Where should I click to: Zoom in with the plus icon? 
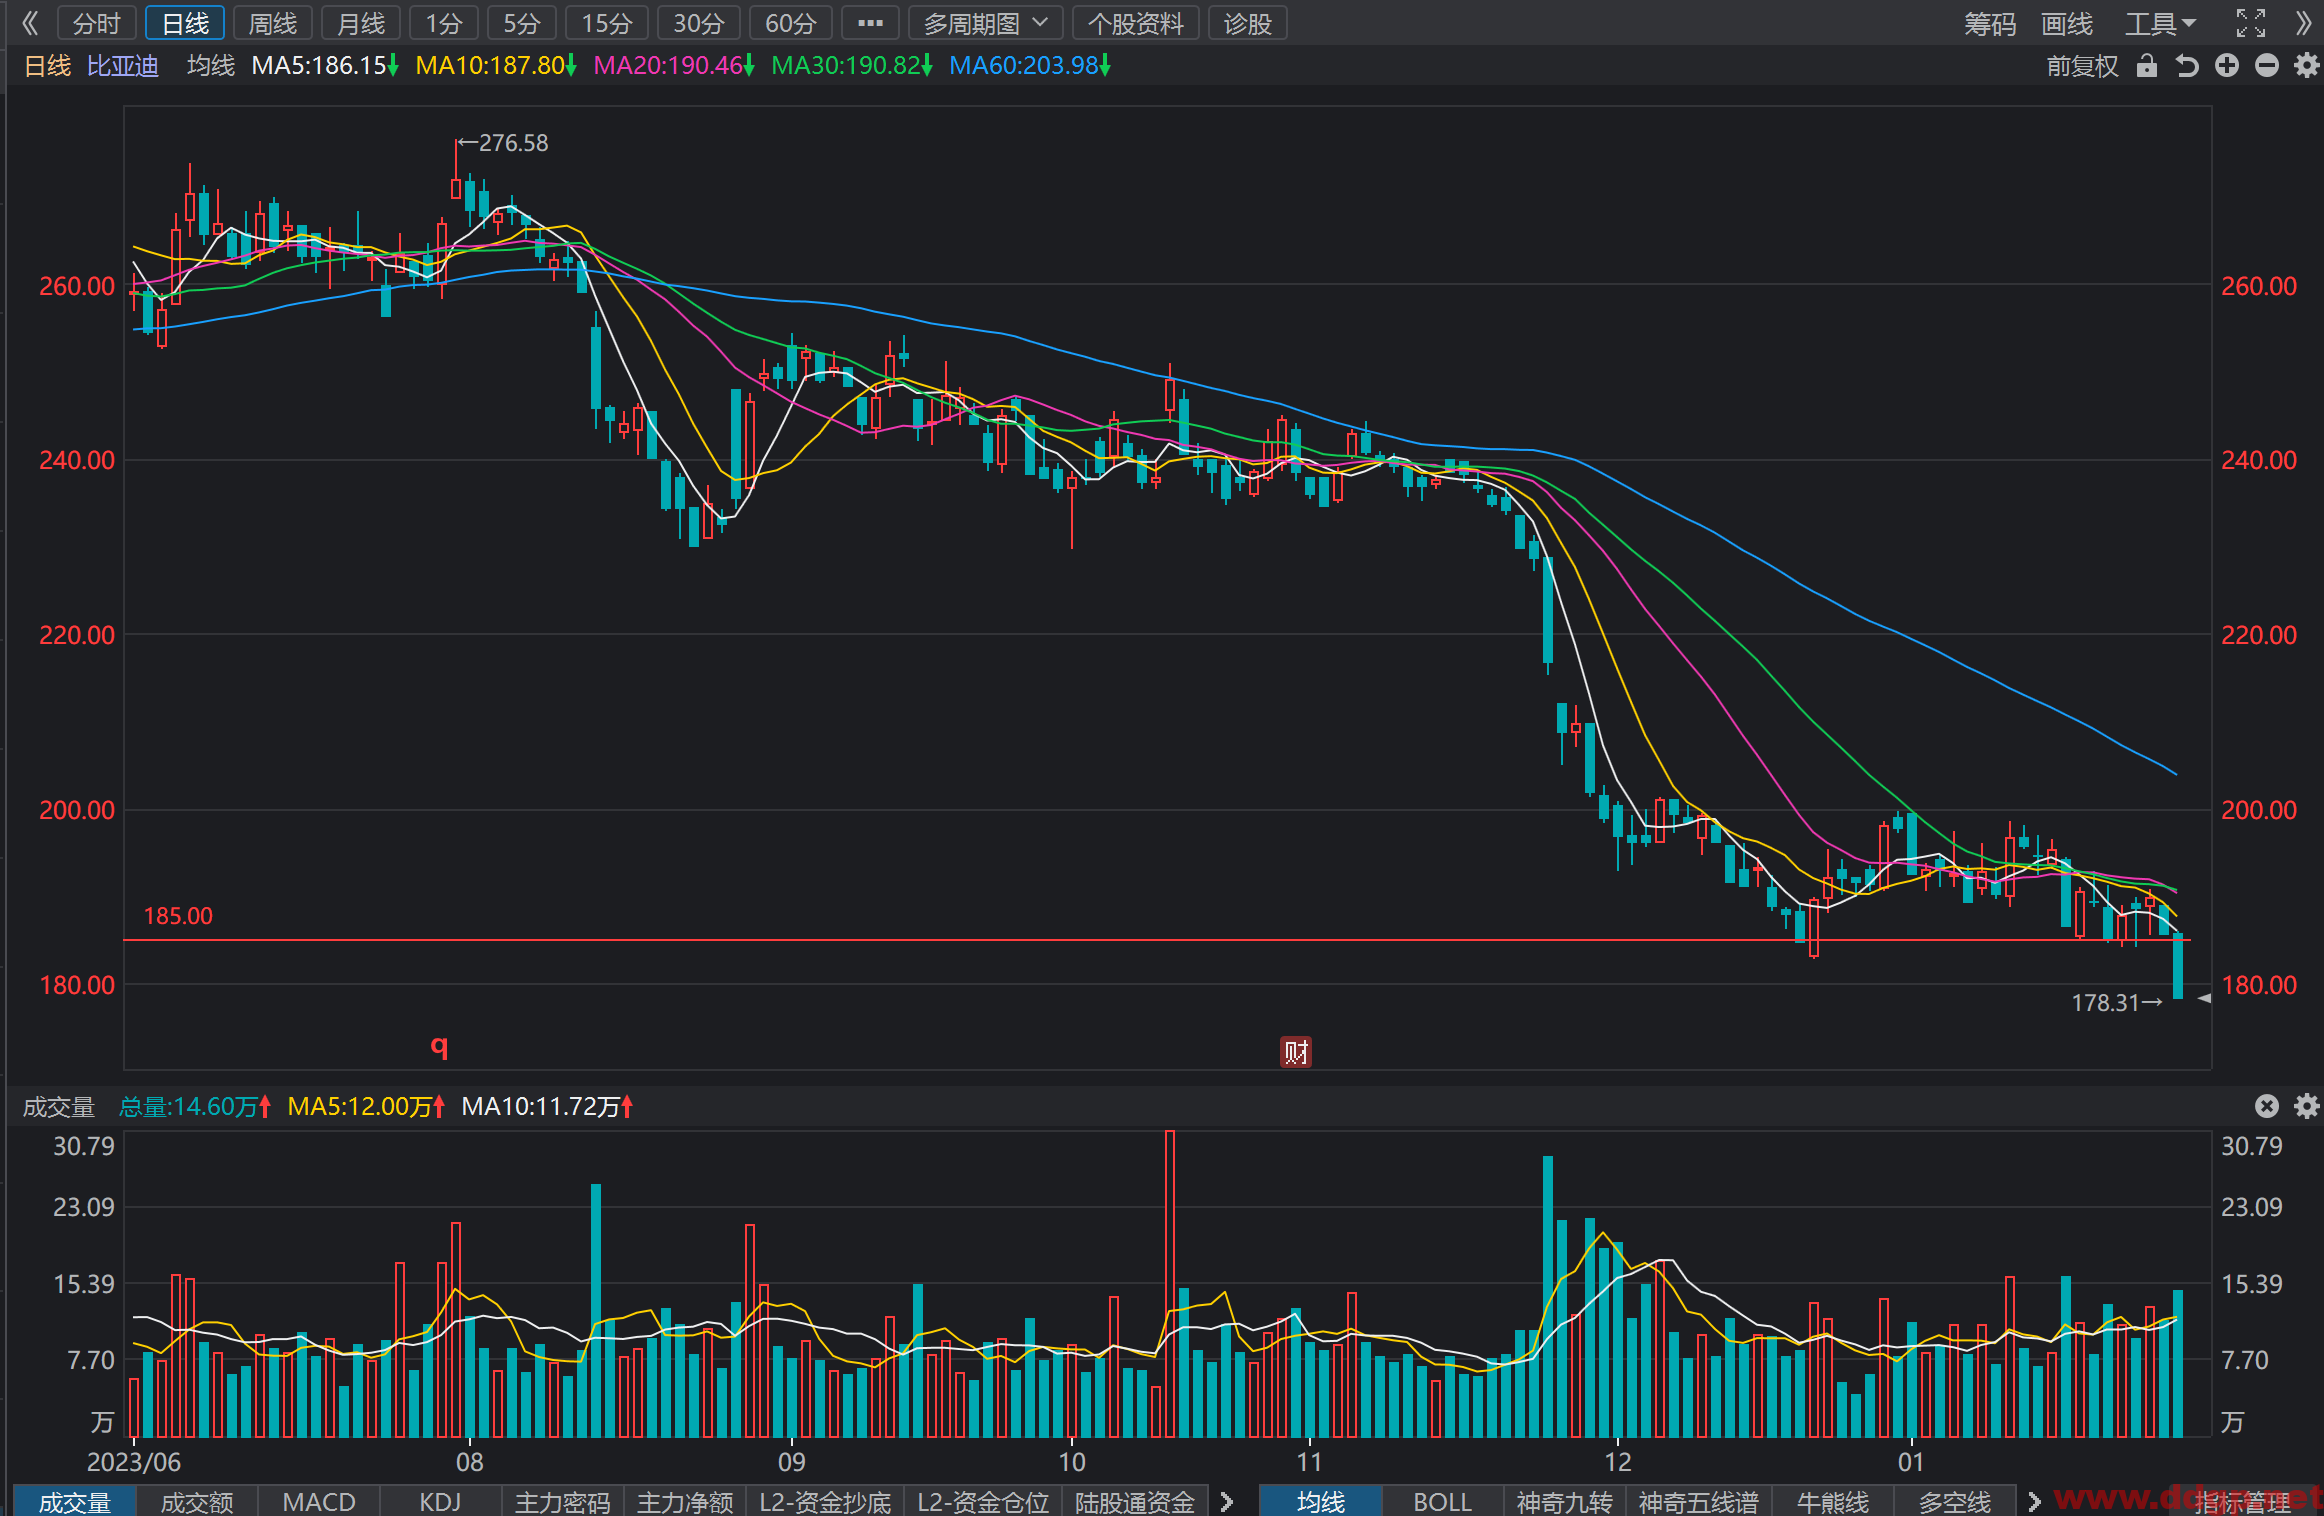click(2227, 66)
